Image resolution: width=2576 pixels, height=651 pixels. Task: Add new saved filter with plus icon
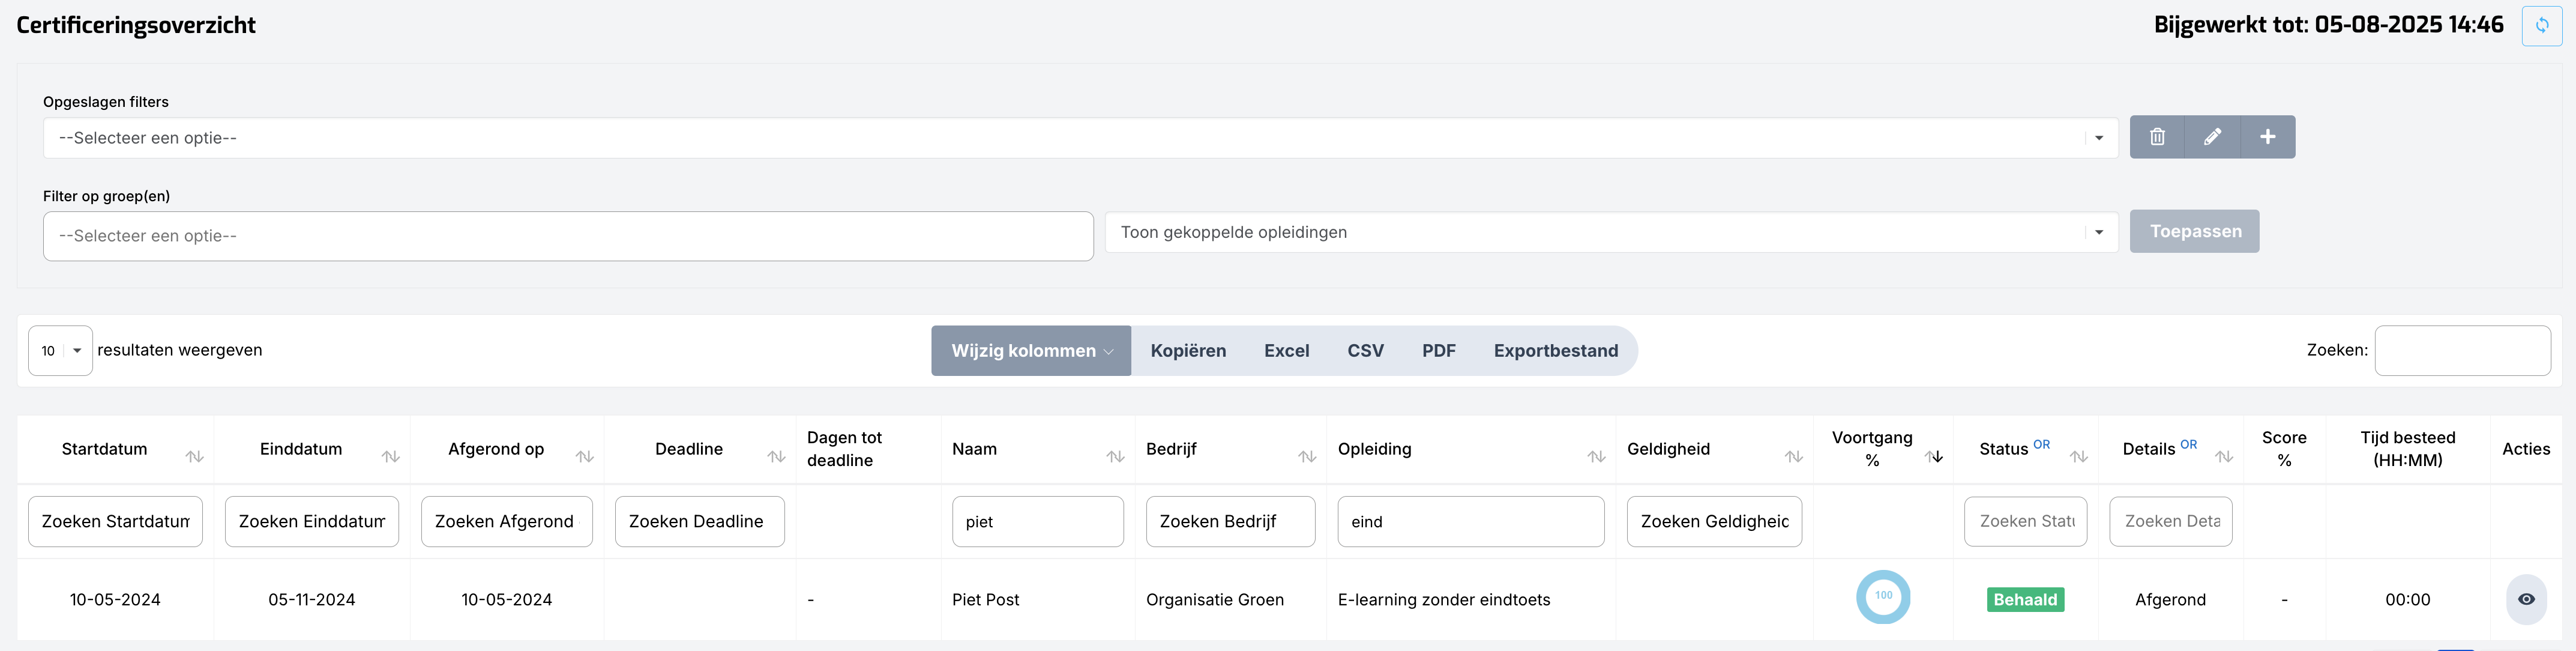click(2267, 137)
